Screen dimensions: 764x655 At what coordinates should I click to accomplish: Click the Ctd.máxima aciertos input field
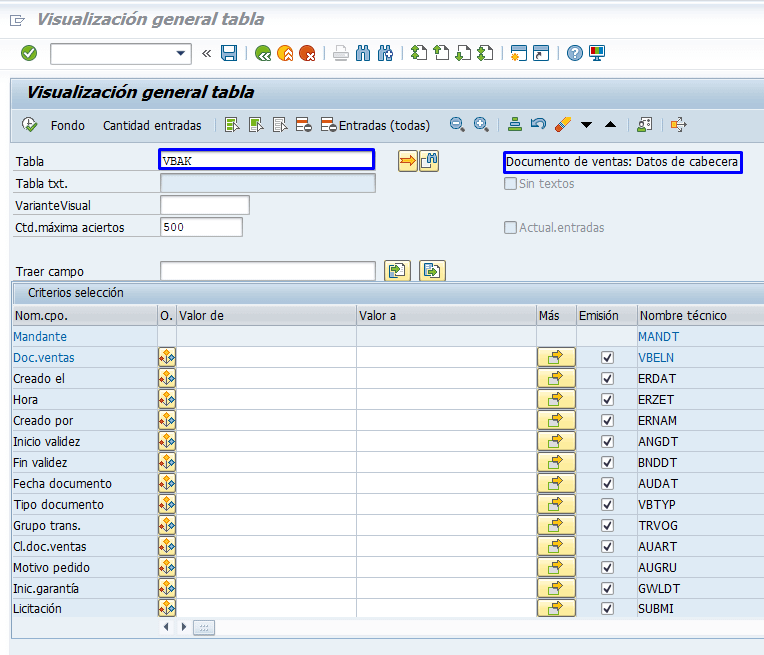tap(201, 227)
